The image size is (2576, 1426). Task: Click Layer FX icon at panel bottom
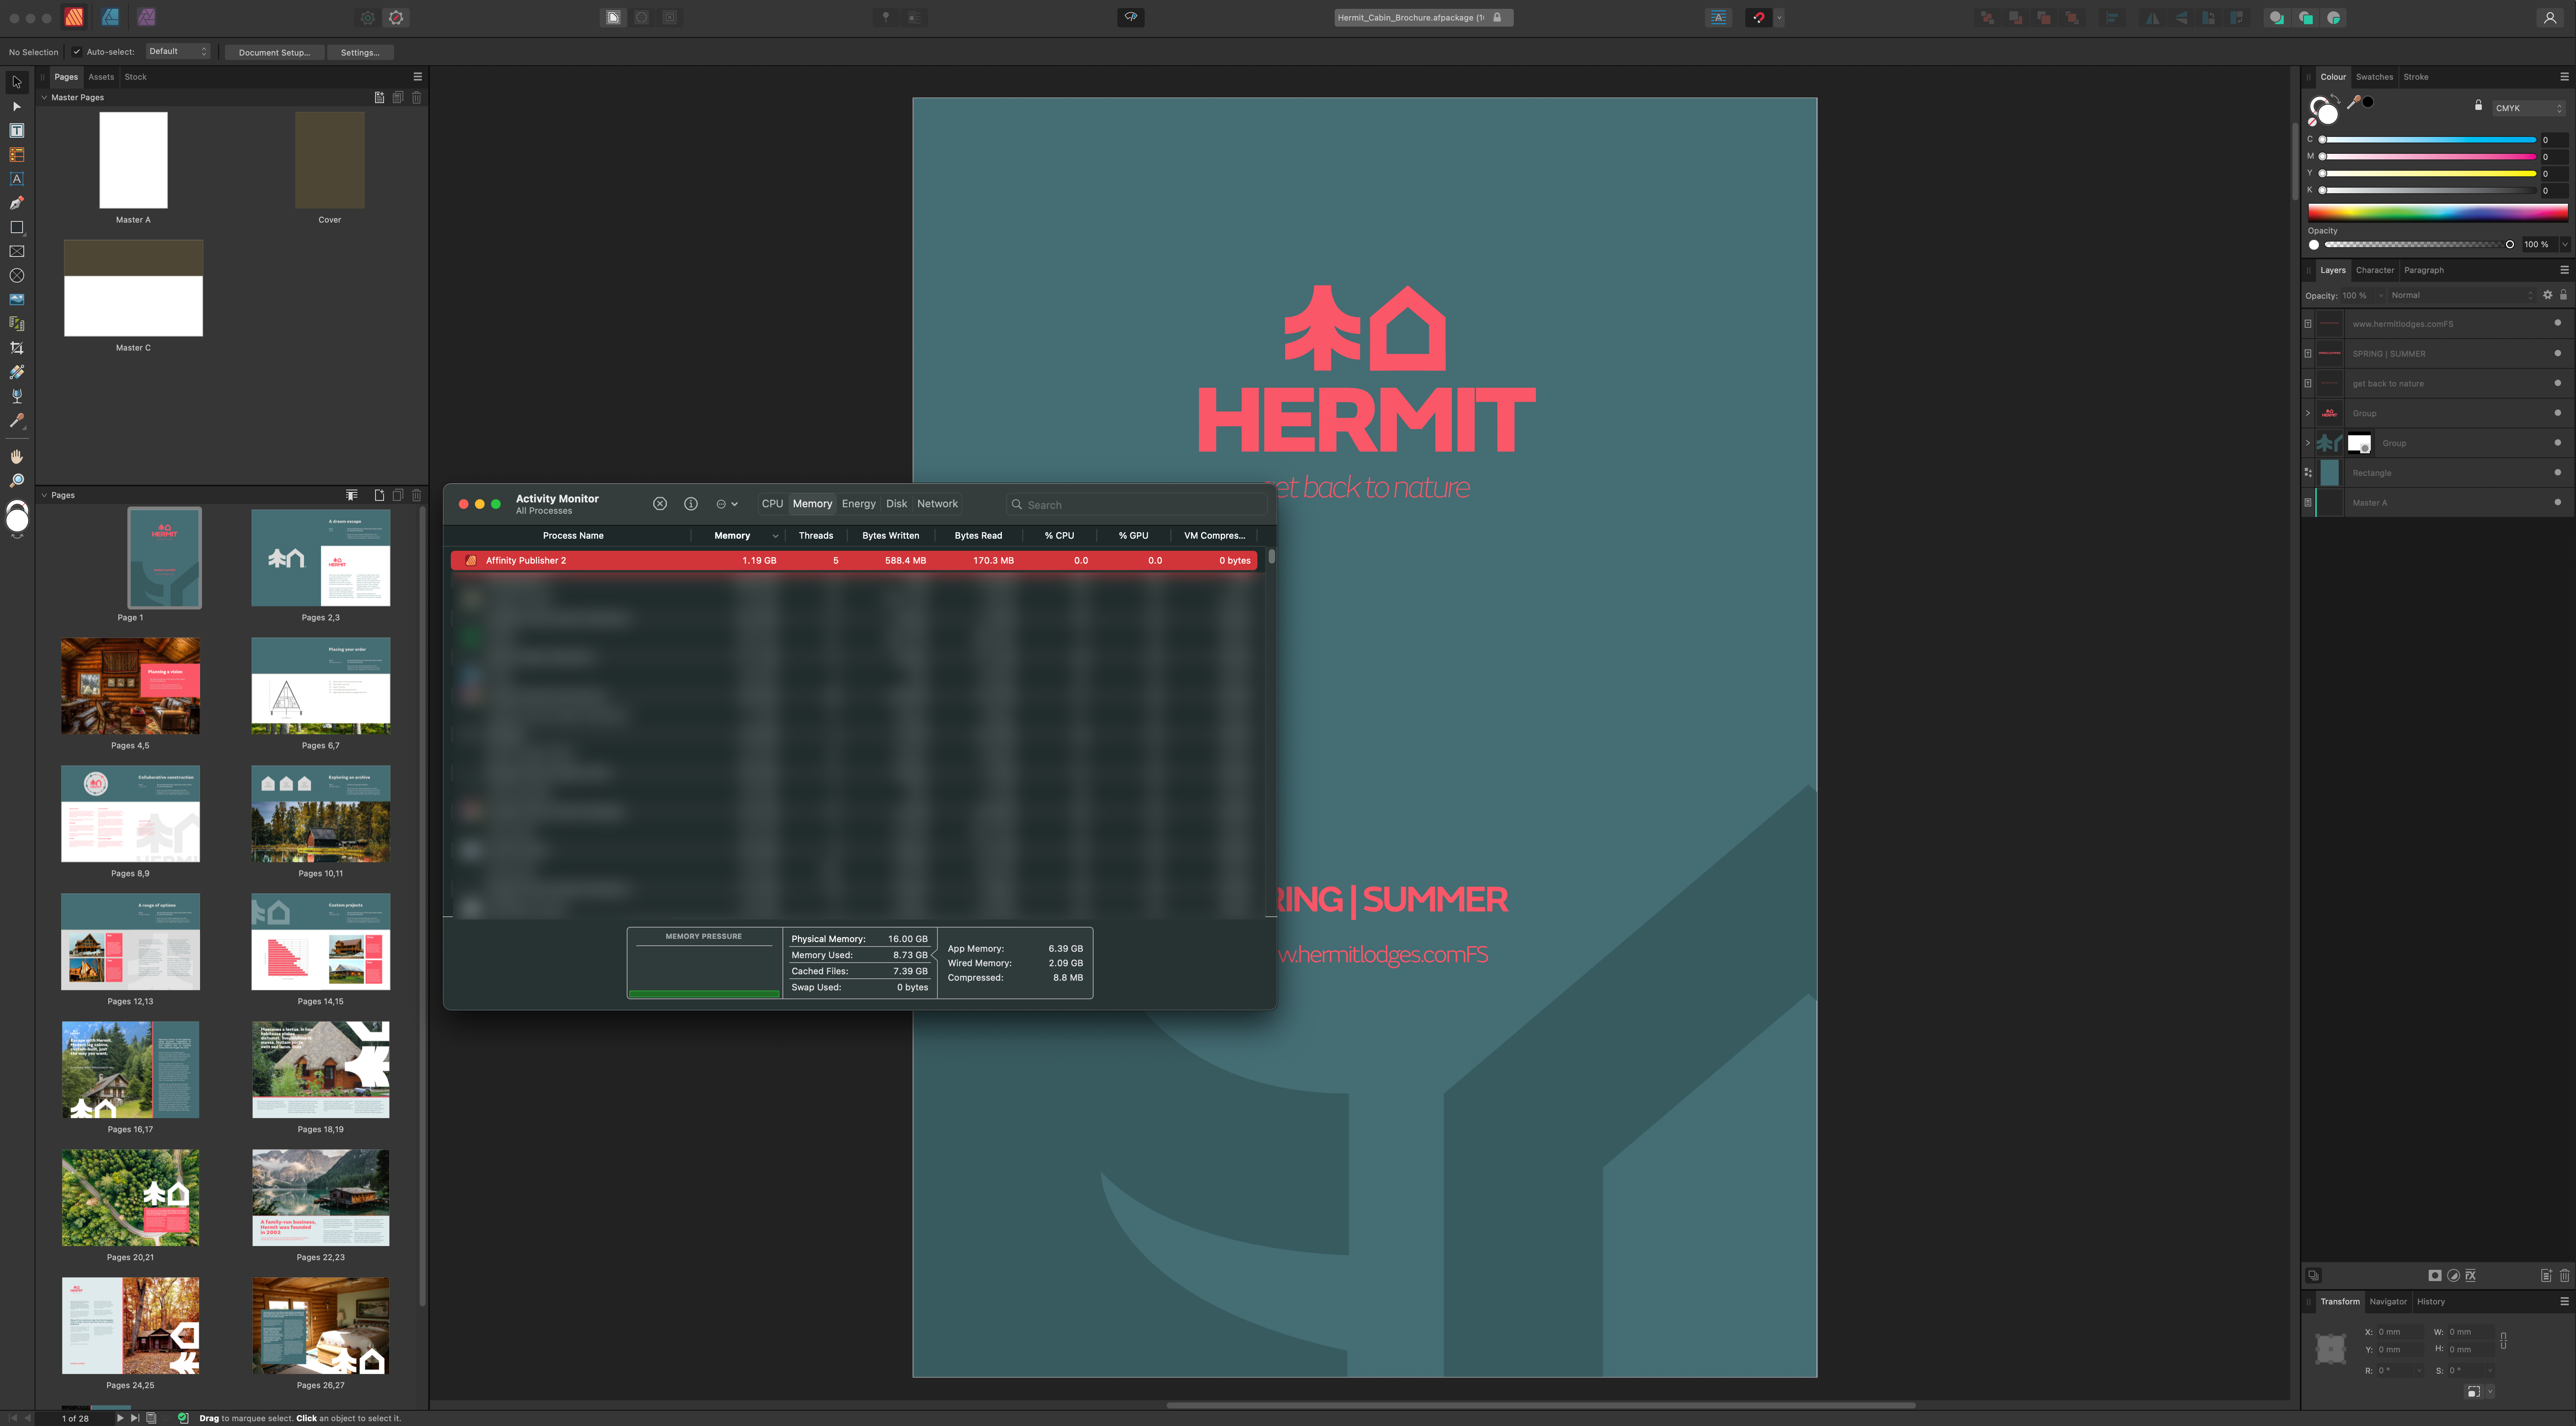coord(2470,1275)
